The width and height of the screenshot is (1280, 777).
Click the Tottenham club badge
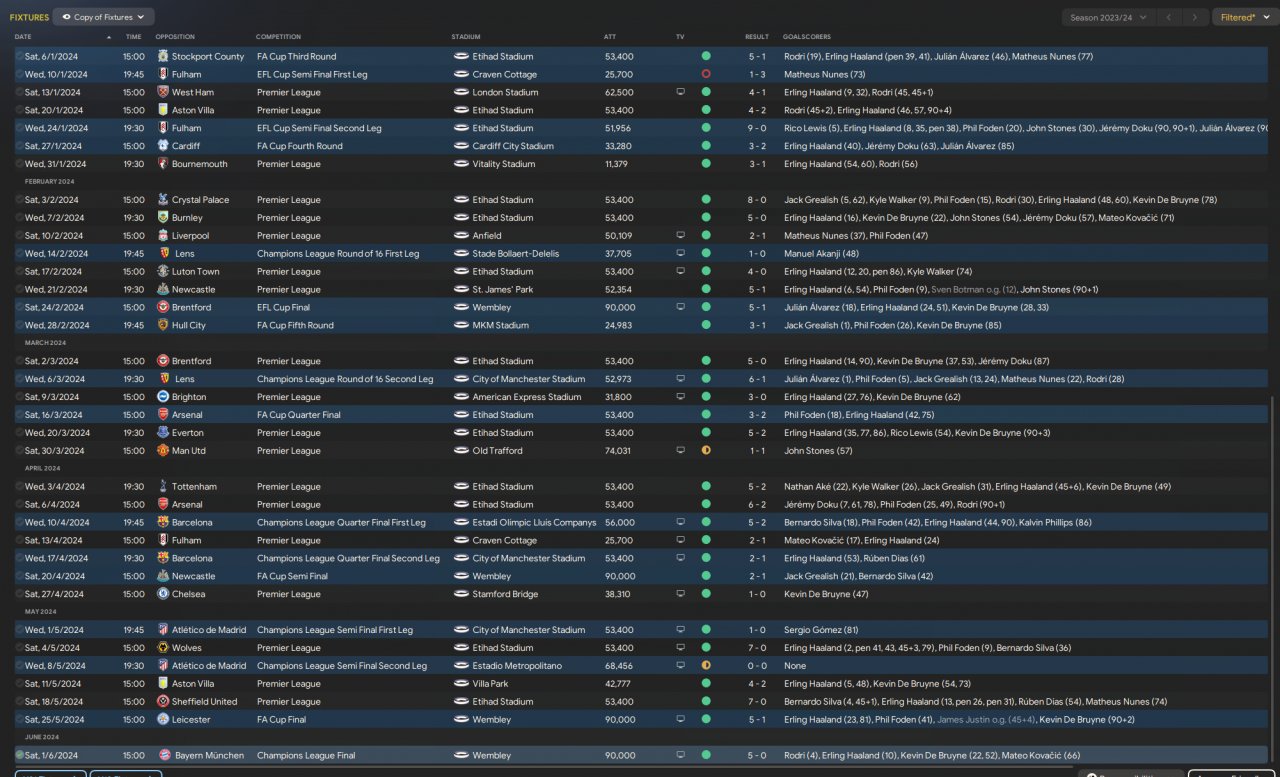[163, 487]
